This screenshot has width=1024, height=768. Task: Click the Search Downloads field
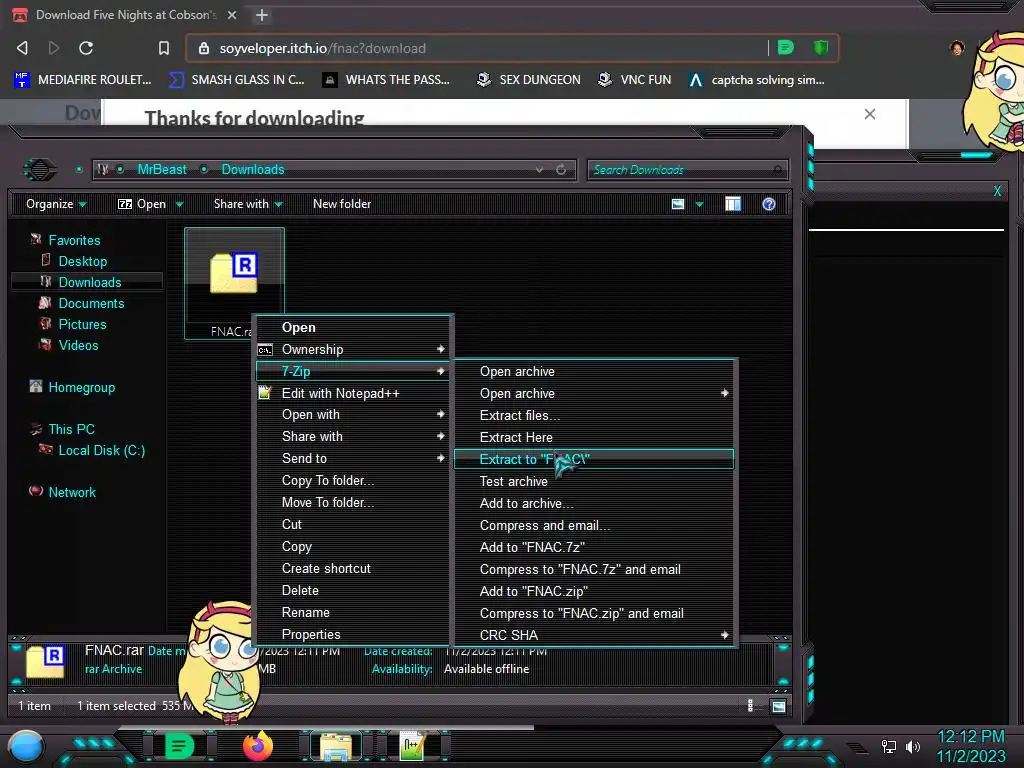point(687,170)
